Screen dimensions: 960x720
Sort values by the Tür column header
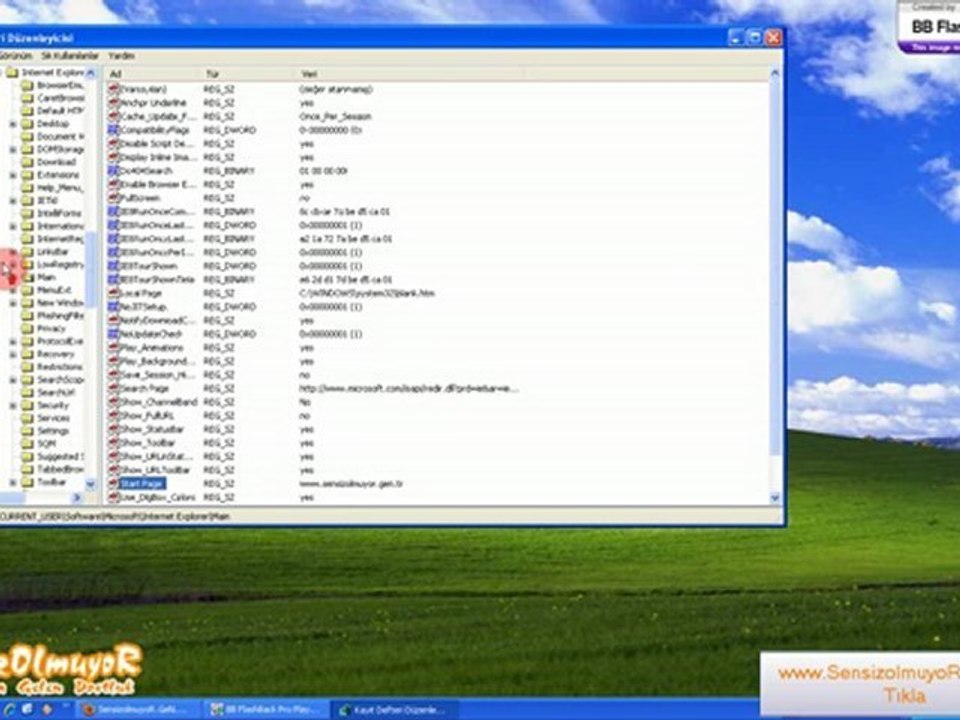(247, 74)
